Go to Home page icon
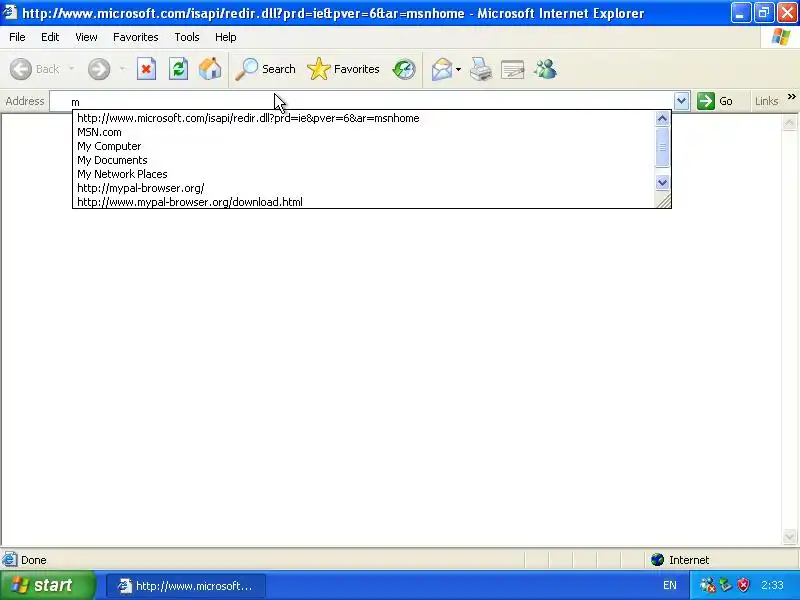 coord(210,69)
